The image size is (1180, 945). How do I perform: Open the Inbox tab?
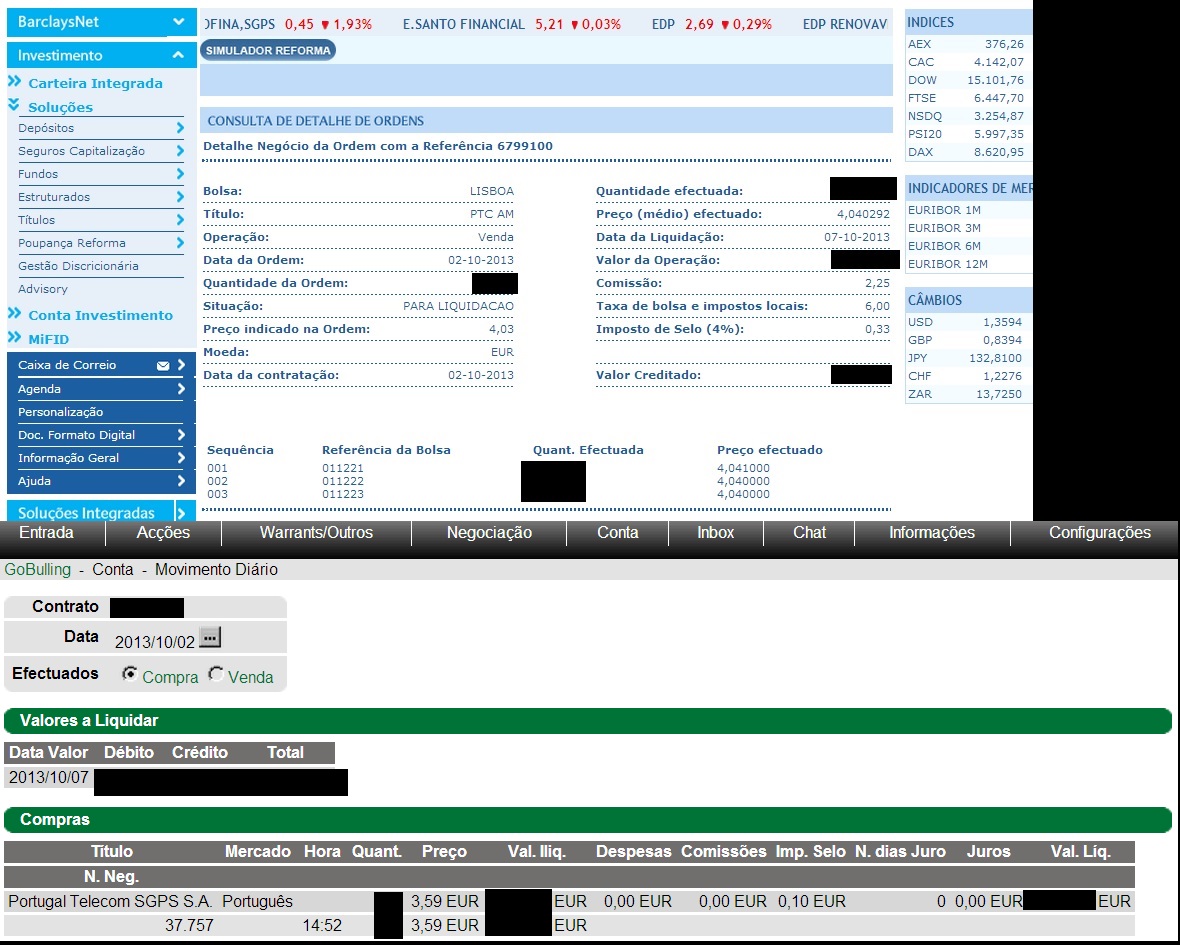point(716,533)
